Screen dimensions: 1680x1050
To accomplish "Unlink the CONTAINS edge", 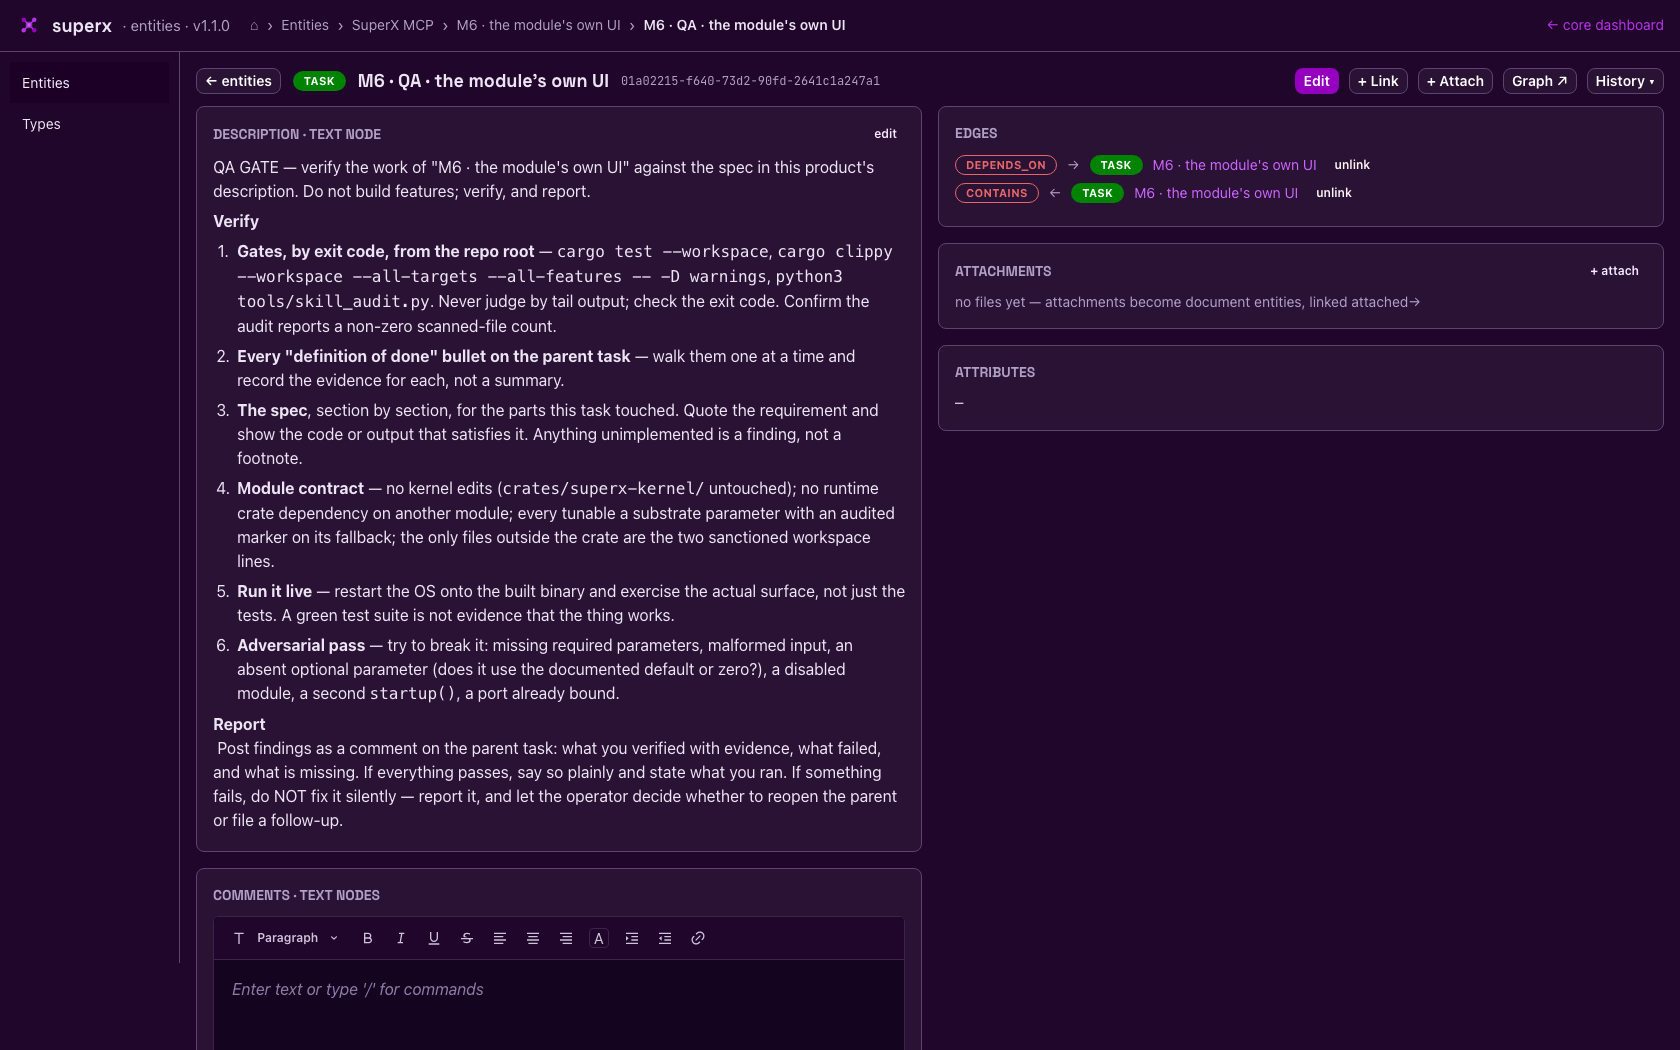I will 1334,193.
